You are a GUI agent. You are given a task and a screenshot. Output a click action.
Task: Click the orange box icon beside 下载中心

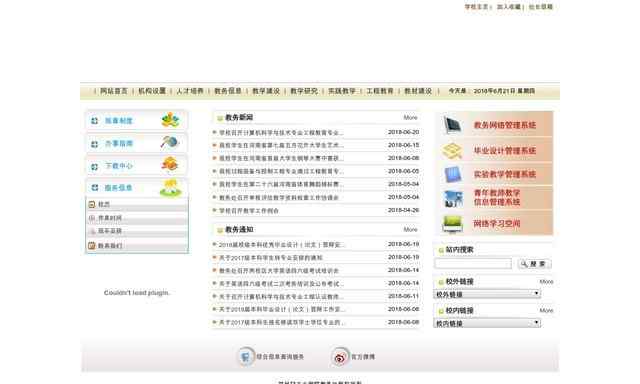coord(170,164)
